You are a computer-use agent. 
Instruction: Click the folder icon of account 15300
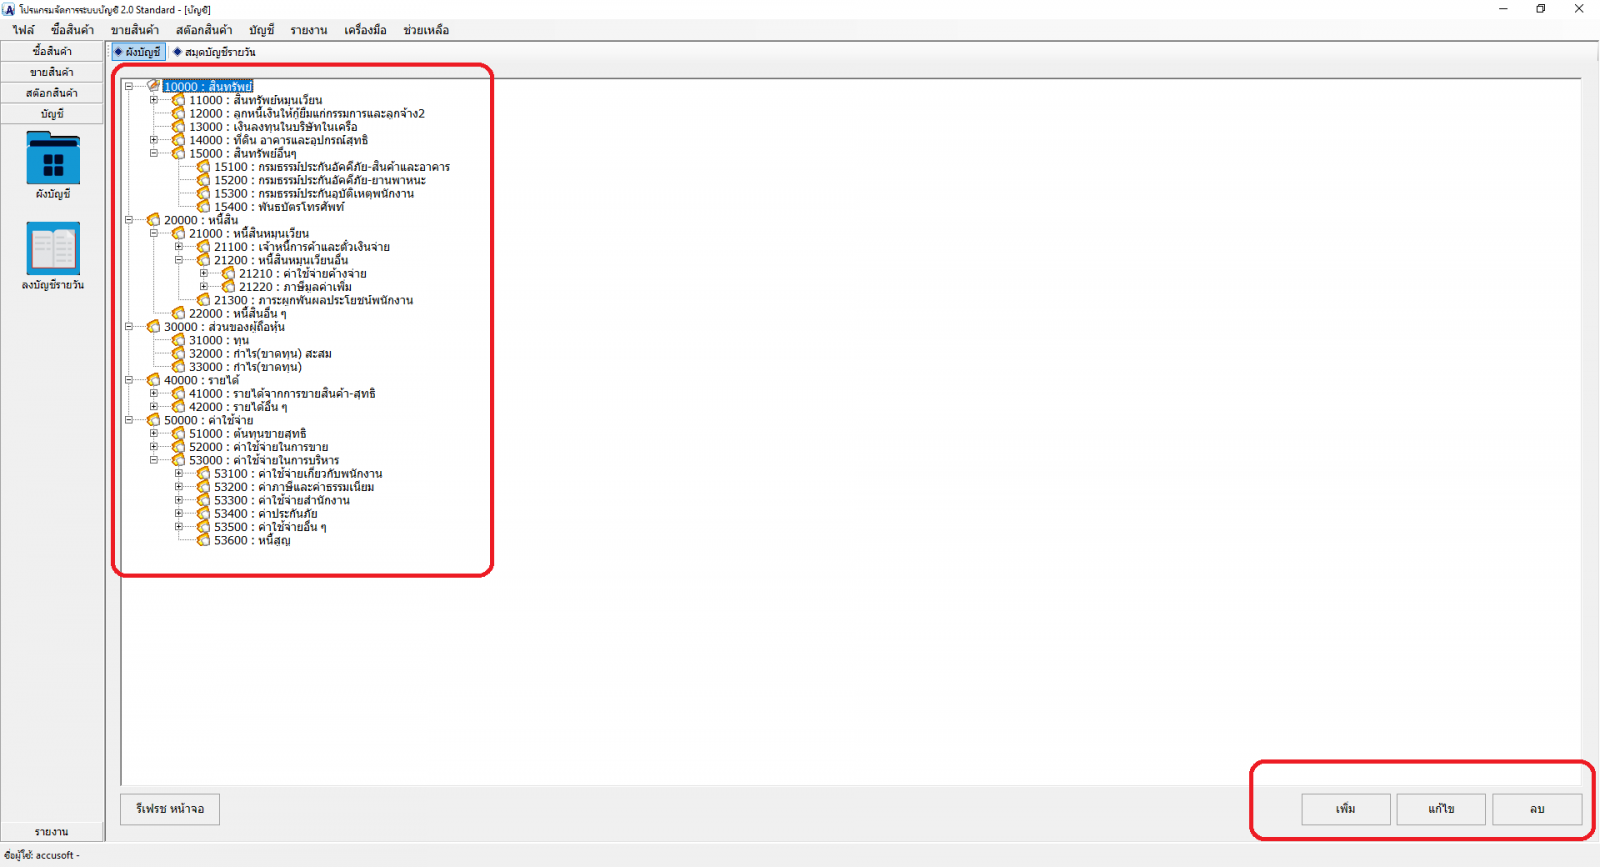click(x=203, y=193)
